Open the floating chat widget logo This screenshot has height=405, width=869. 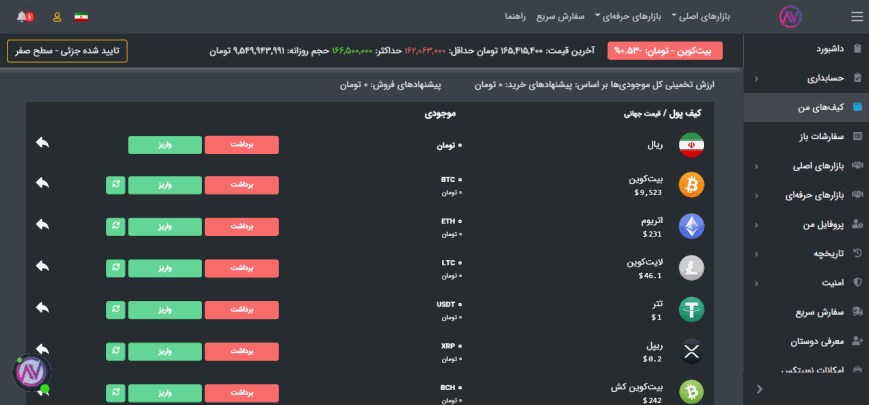pos(30,372)
